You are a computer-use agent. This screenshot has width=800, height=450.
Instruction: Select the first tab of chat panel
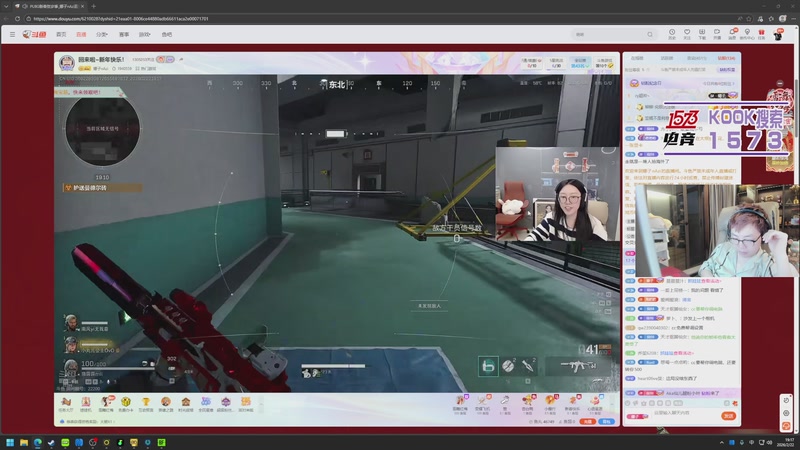(x=637, y=58)
